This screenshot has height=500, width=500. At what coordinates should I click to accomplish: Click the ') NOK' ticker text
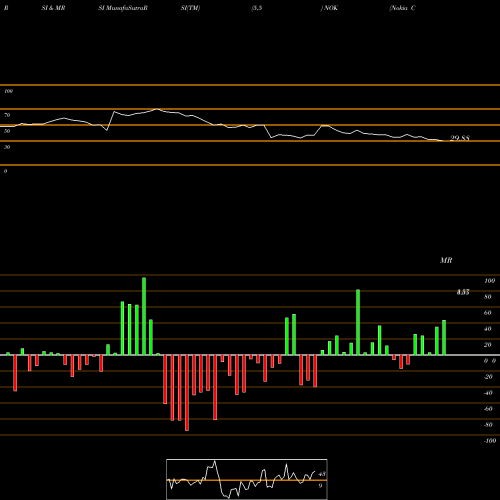pyautogui.click(x=329, y=8)
